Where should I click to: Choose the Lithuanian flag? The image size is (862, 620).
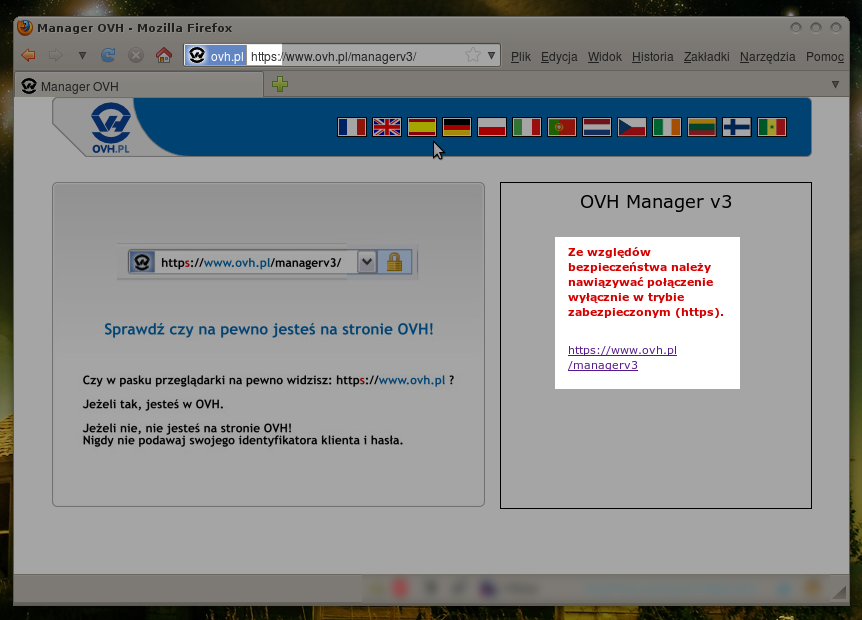click(x=702, y=127)
